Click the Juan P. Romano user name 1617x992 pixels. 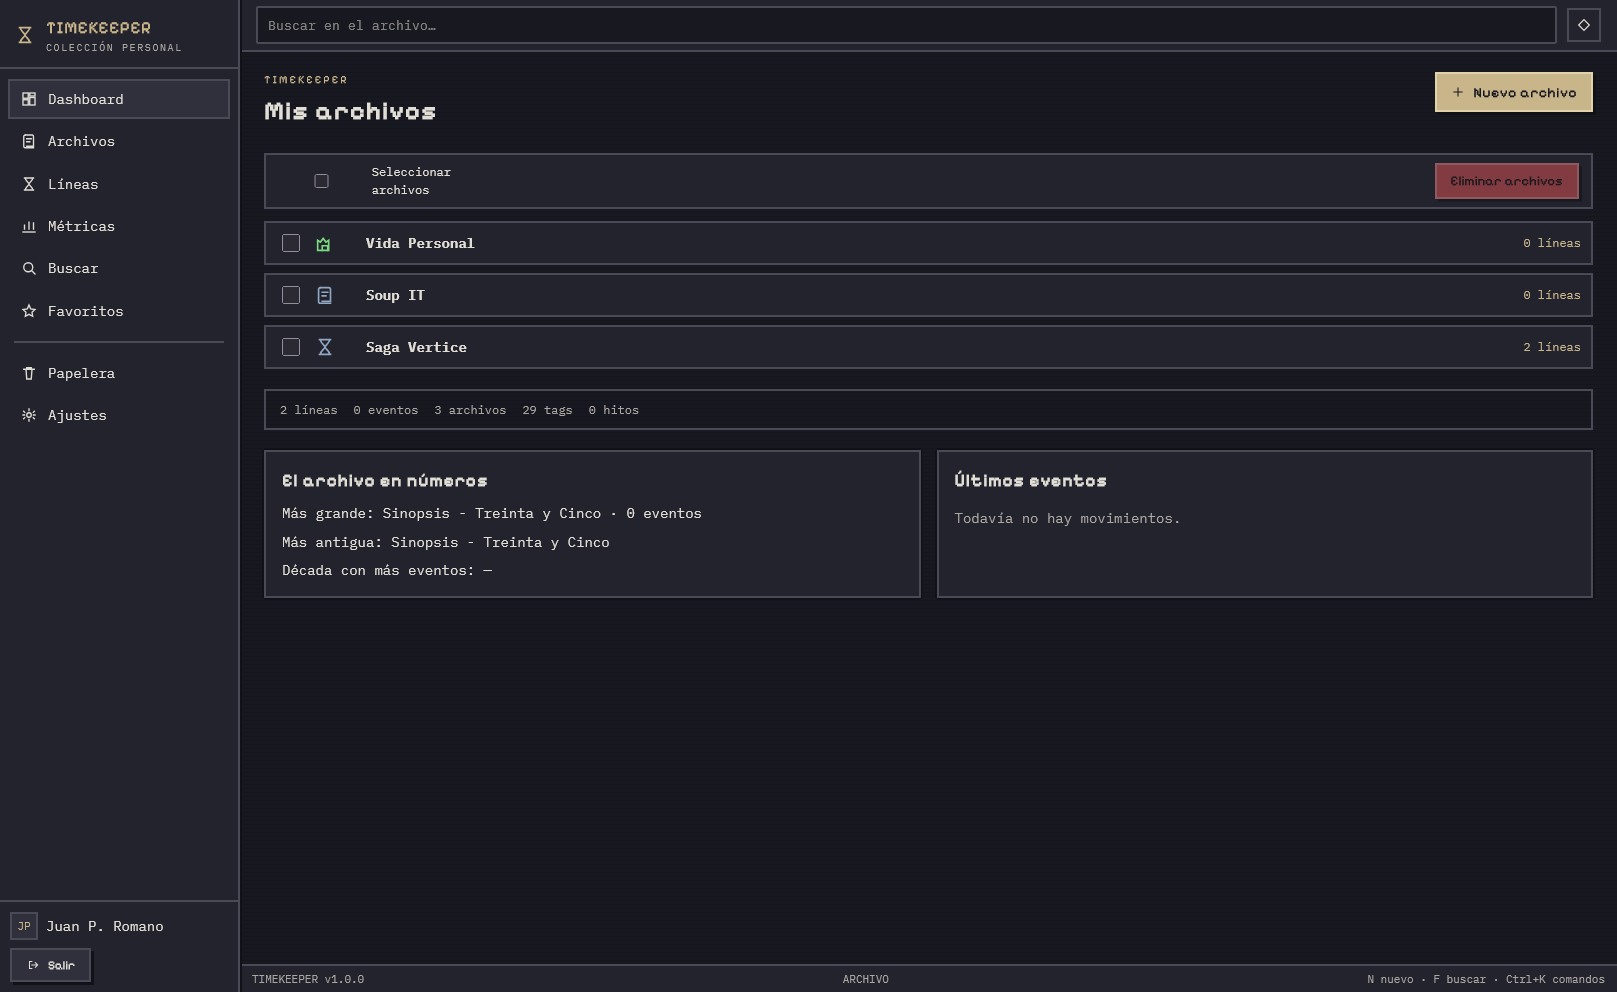[x=105, y=926]
